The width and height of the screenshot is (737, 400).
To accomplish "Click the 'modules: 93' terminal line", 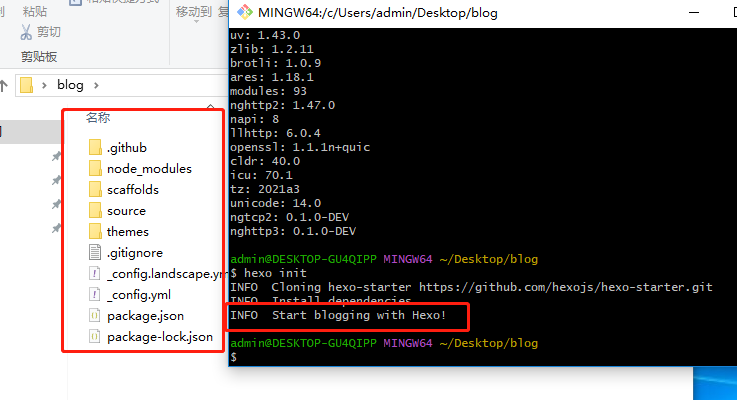I will pyautogui.click(x=268, y=91).
